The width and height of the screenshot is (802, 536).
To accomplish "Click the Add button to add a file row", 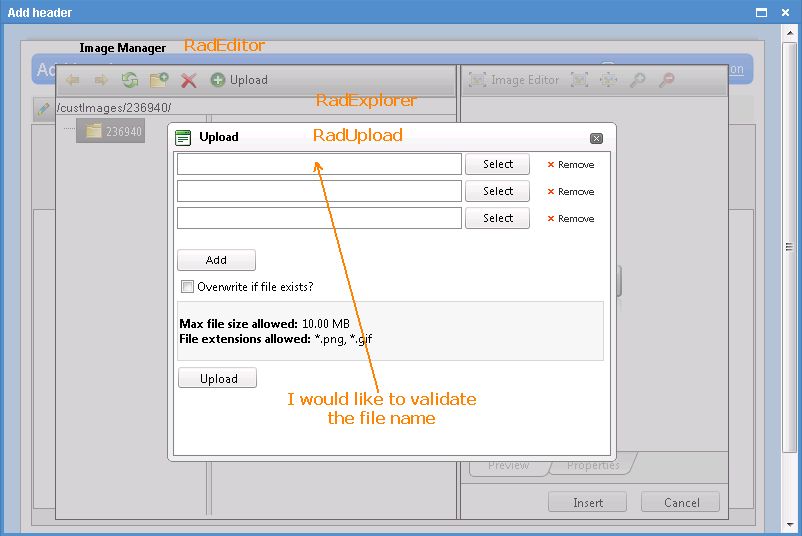I will [216, 260].
